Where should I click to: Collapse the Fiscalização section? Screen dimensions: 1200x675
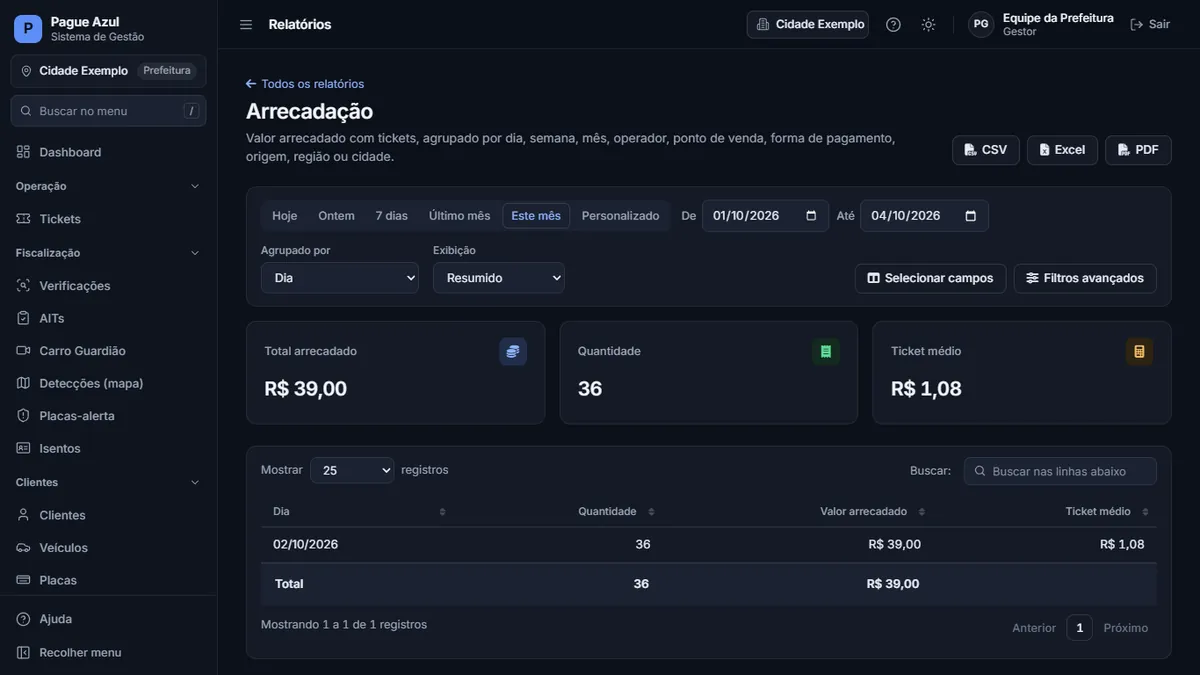[108, 253]
